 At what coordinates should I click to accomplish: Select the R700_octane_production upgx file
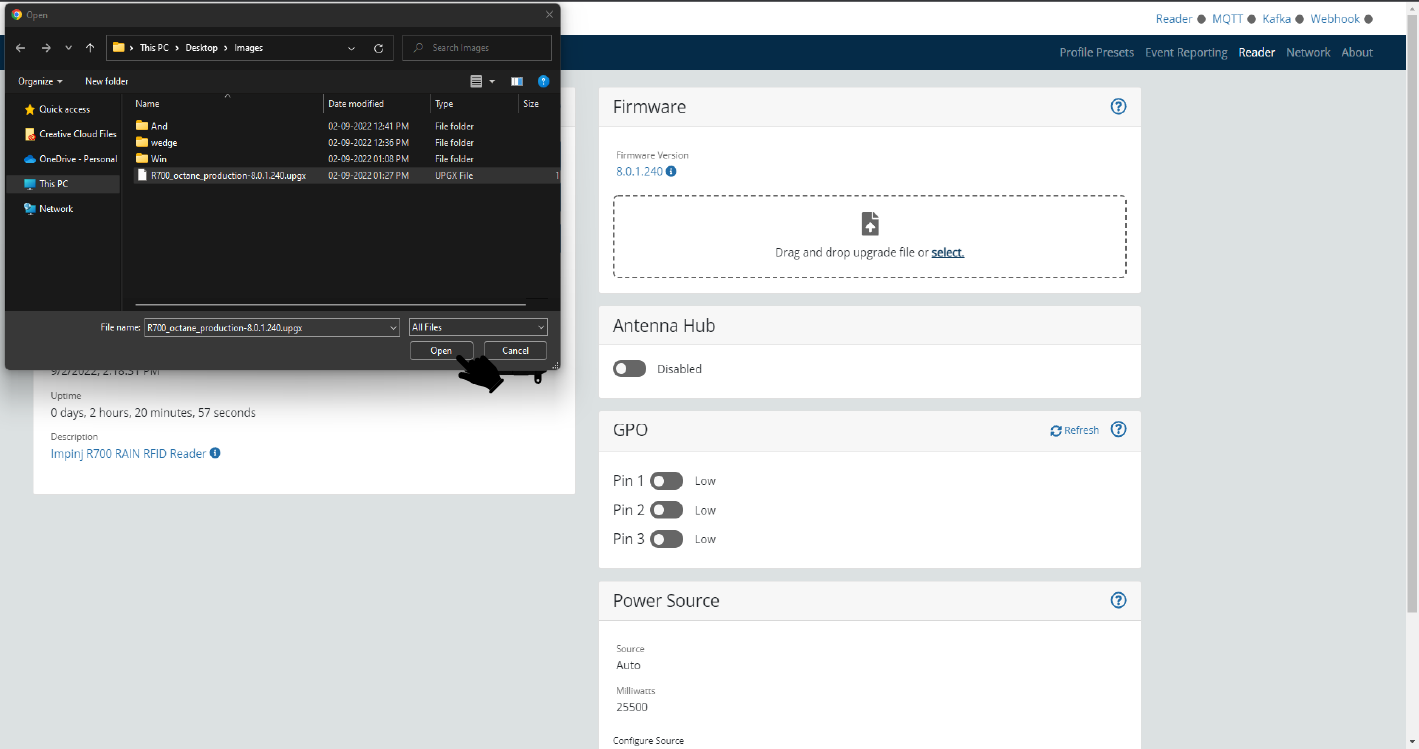228,176
